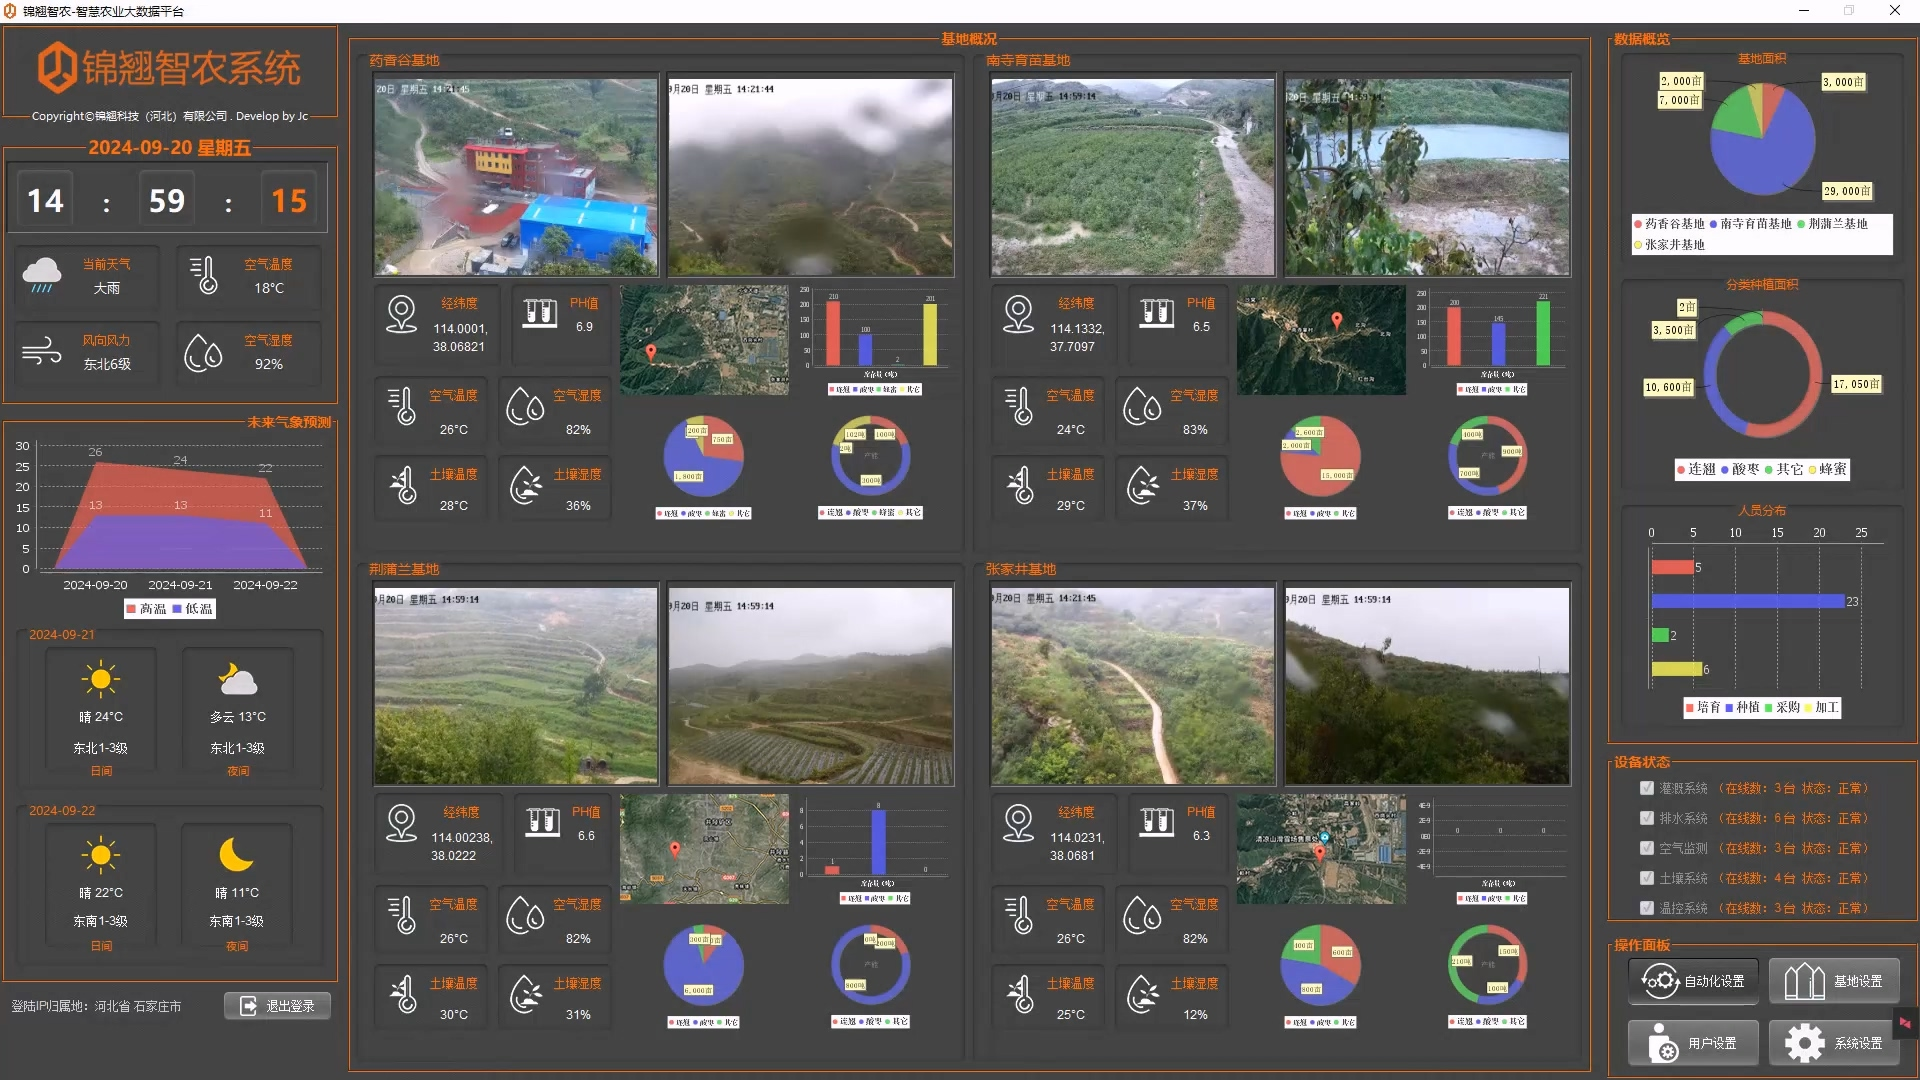Screen dimensions: 1920x1080
Task: Click the moon icon for 2024-09-22 night
Action: (x=237, y=855)
